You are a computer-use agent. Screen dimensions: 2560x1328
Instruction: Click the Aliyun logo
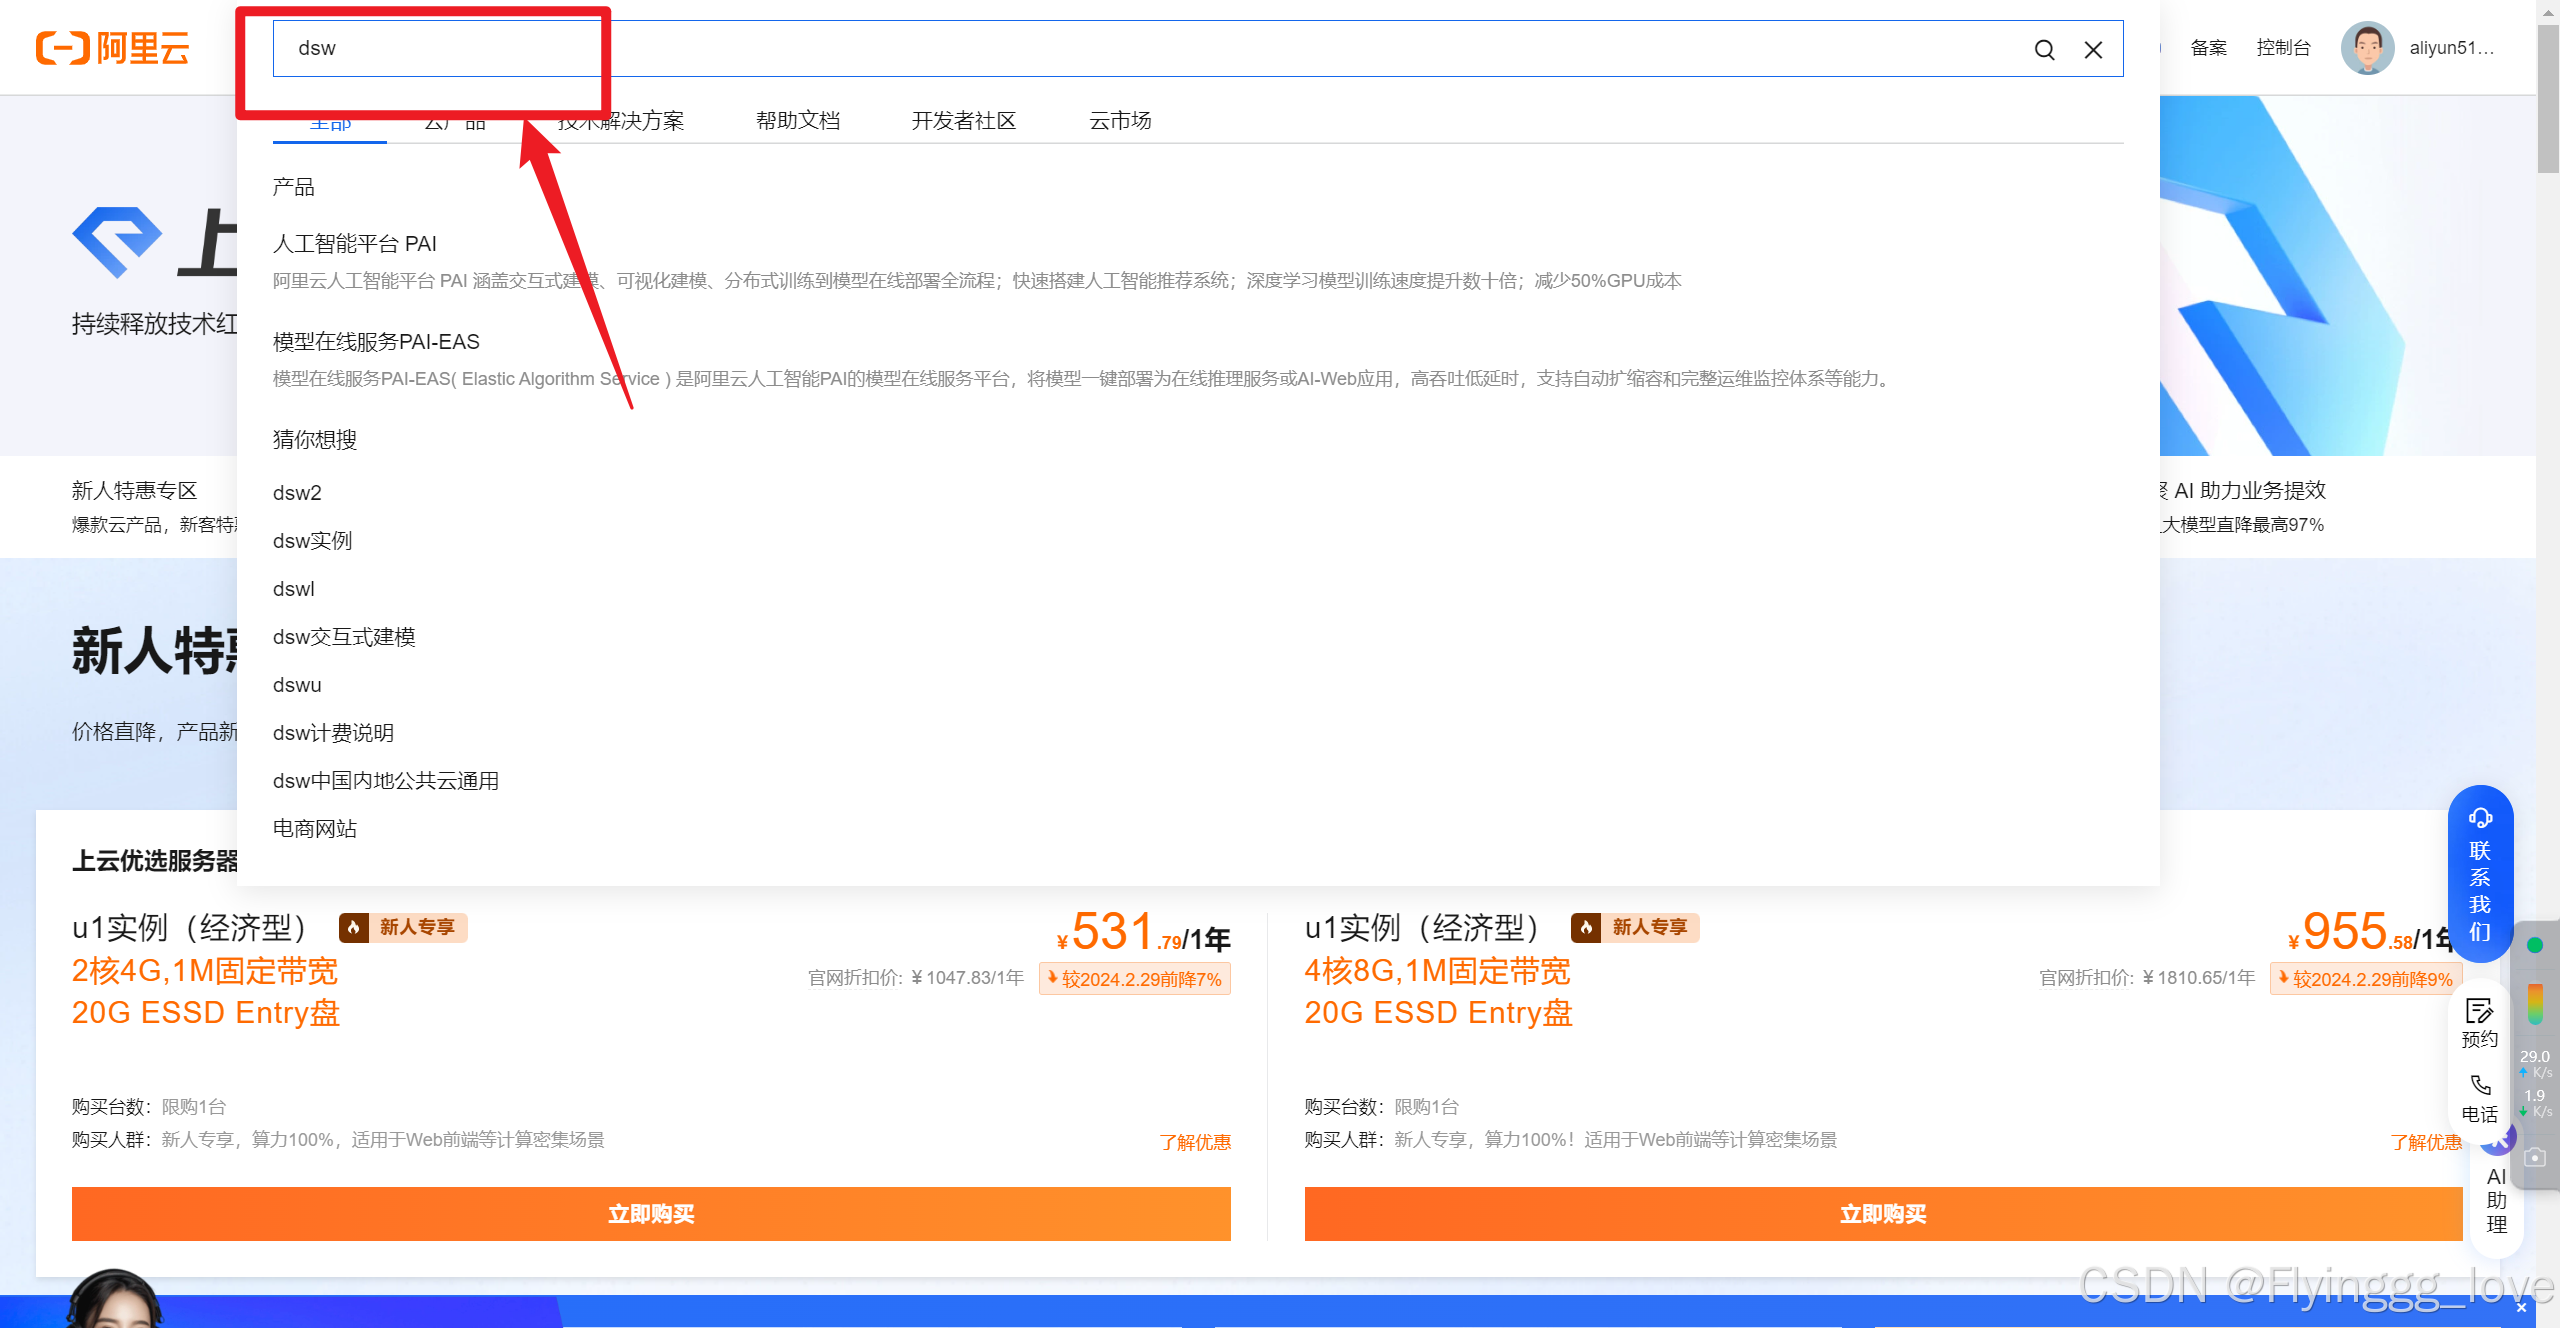click(112, 48)
